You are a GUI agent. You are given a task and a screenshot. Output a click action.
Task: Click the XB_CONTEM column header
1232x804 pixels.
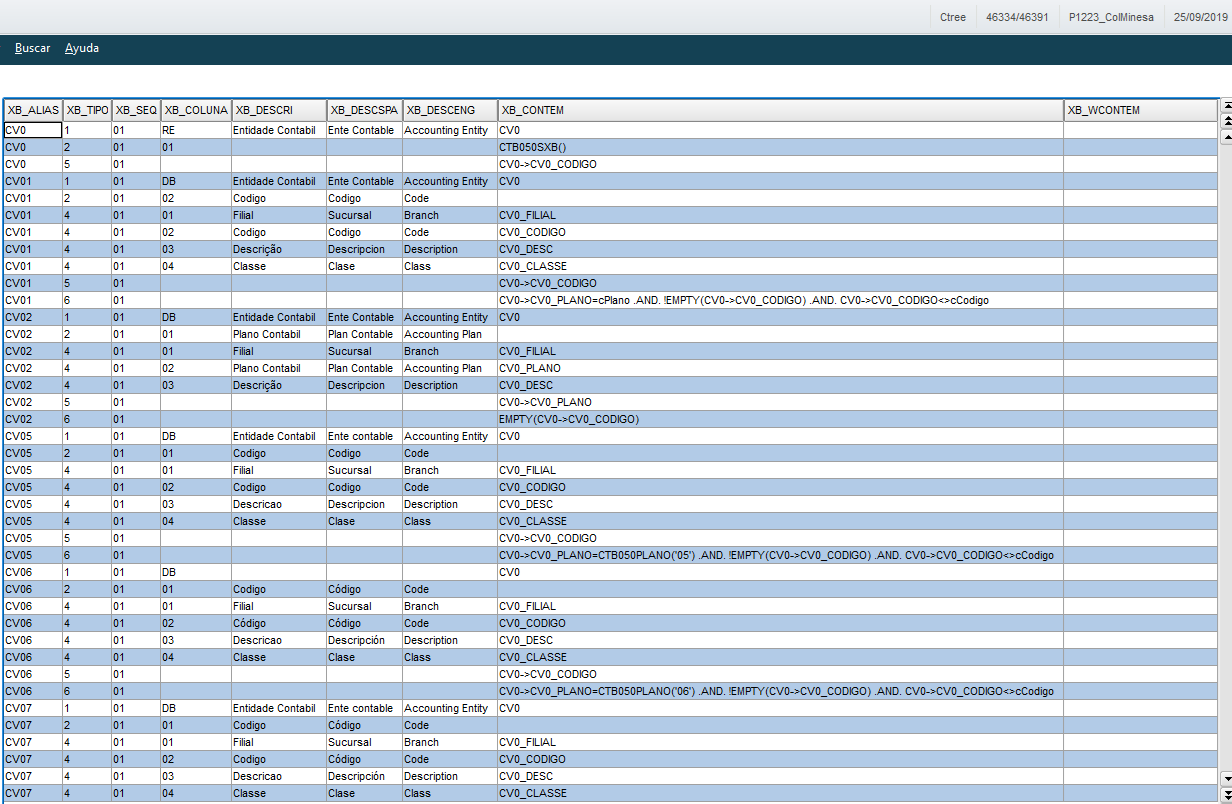pyautogui.click(x=780, y=110)
